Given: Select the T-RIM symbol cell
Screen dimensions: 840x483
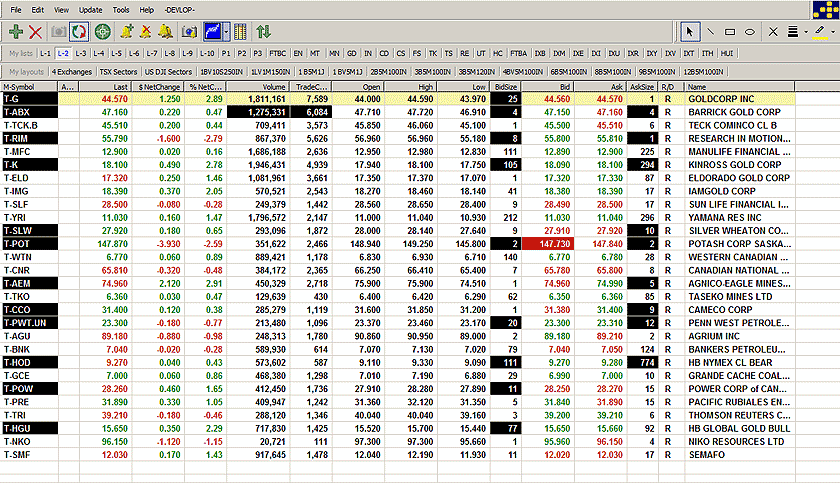Looking at the screenshot, I should click(29, 138).
